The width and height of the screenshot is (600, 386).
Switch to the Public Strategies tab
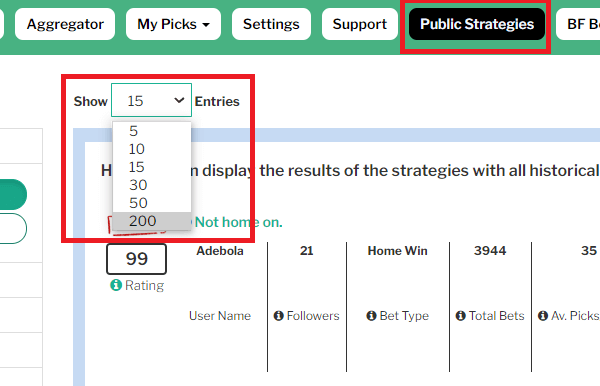coord(477,24)
